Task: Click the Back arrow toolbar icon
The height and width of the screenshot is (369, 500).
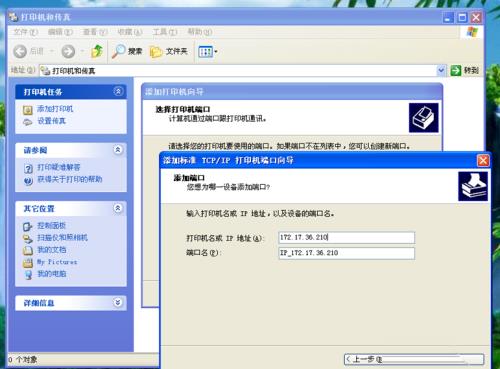Action: click(20, 51)
